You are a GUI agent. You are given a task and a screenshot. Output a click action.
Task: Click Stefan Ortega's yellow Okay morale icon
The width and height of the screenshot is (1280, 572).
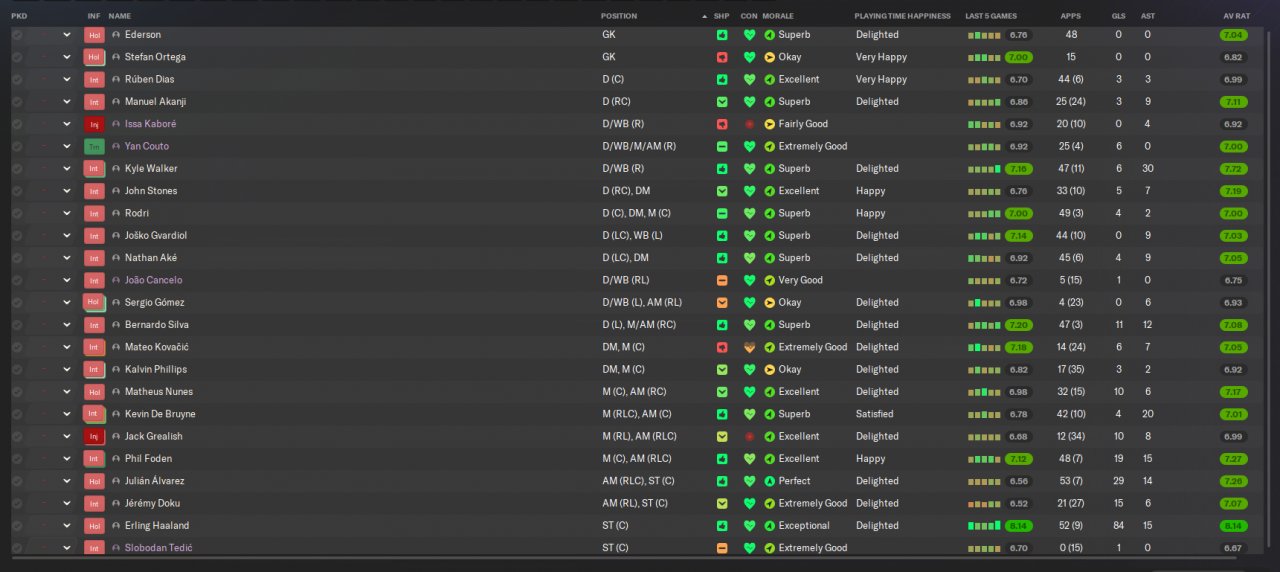pos(769,57)
